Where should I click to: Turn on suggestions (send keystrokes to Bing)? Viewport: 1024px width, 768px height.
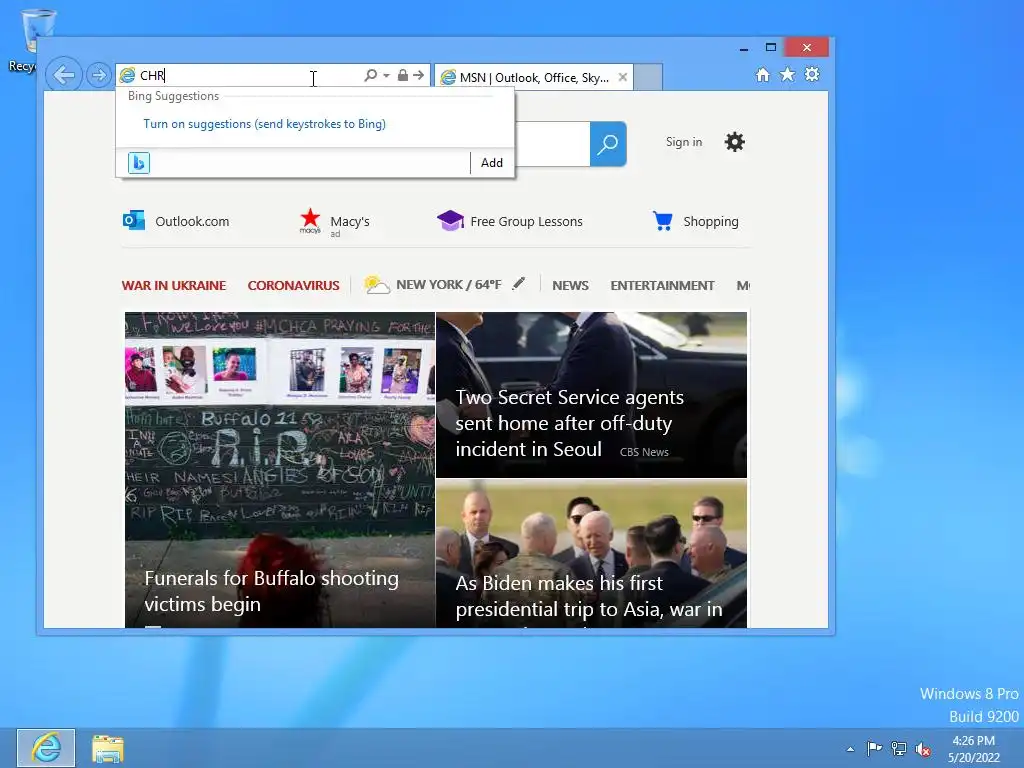tap(264, 124)
